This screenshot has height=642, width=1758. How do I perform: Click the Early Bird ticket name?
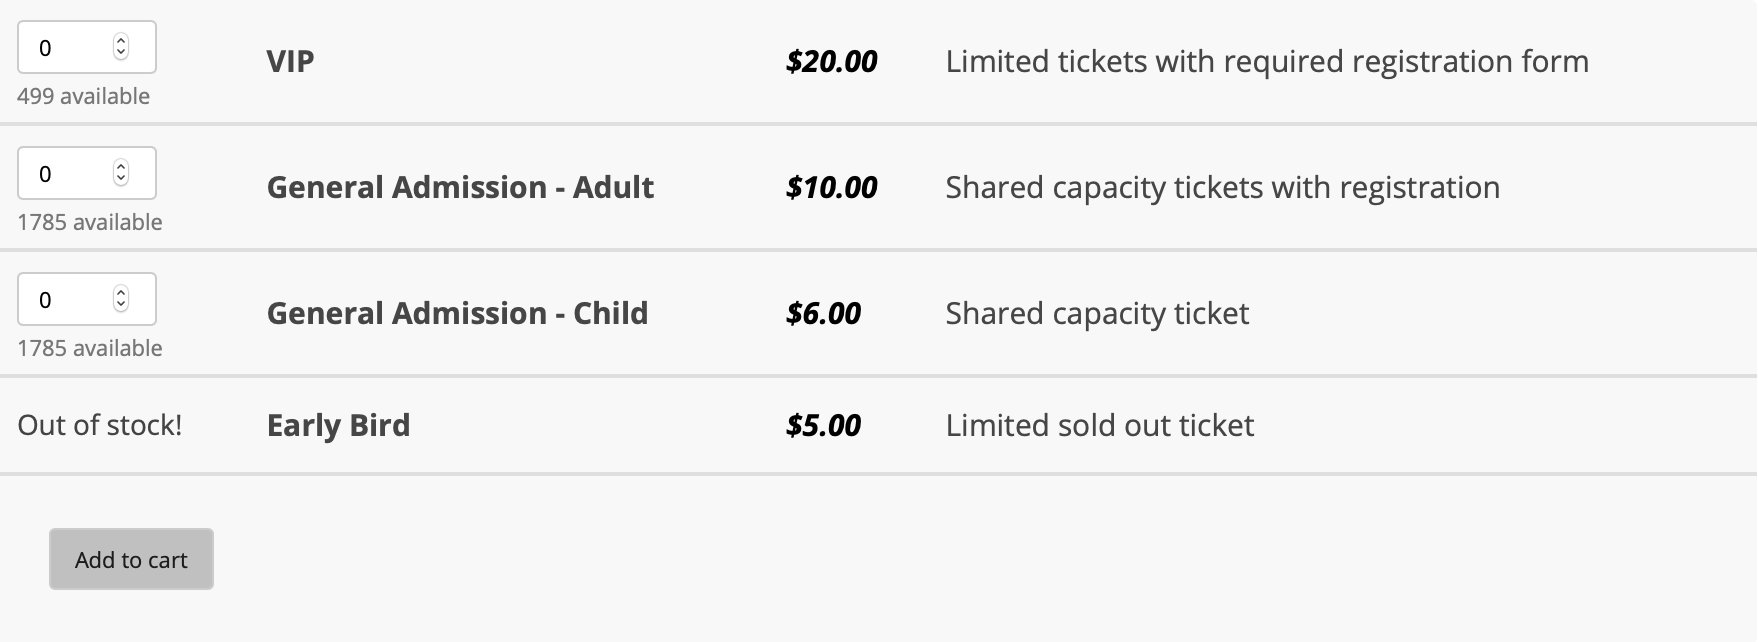coord(337,425)
